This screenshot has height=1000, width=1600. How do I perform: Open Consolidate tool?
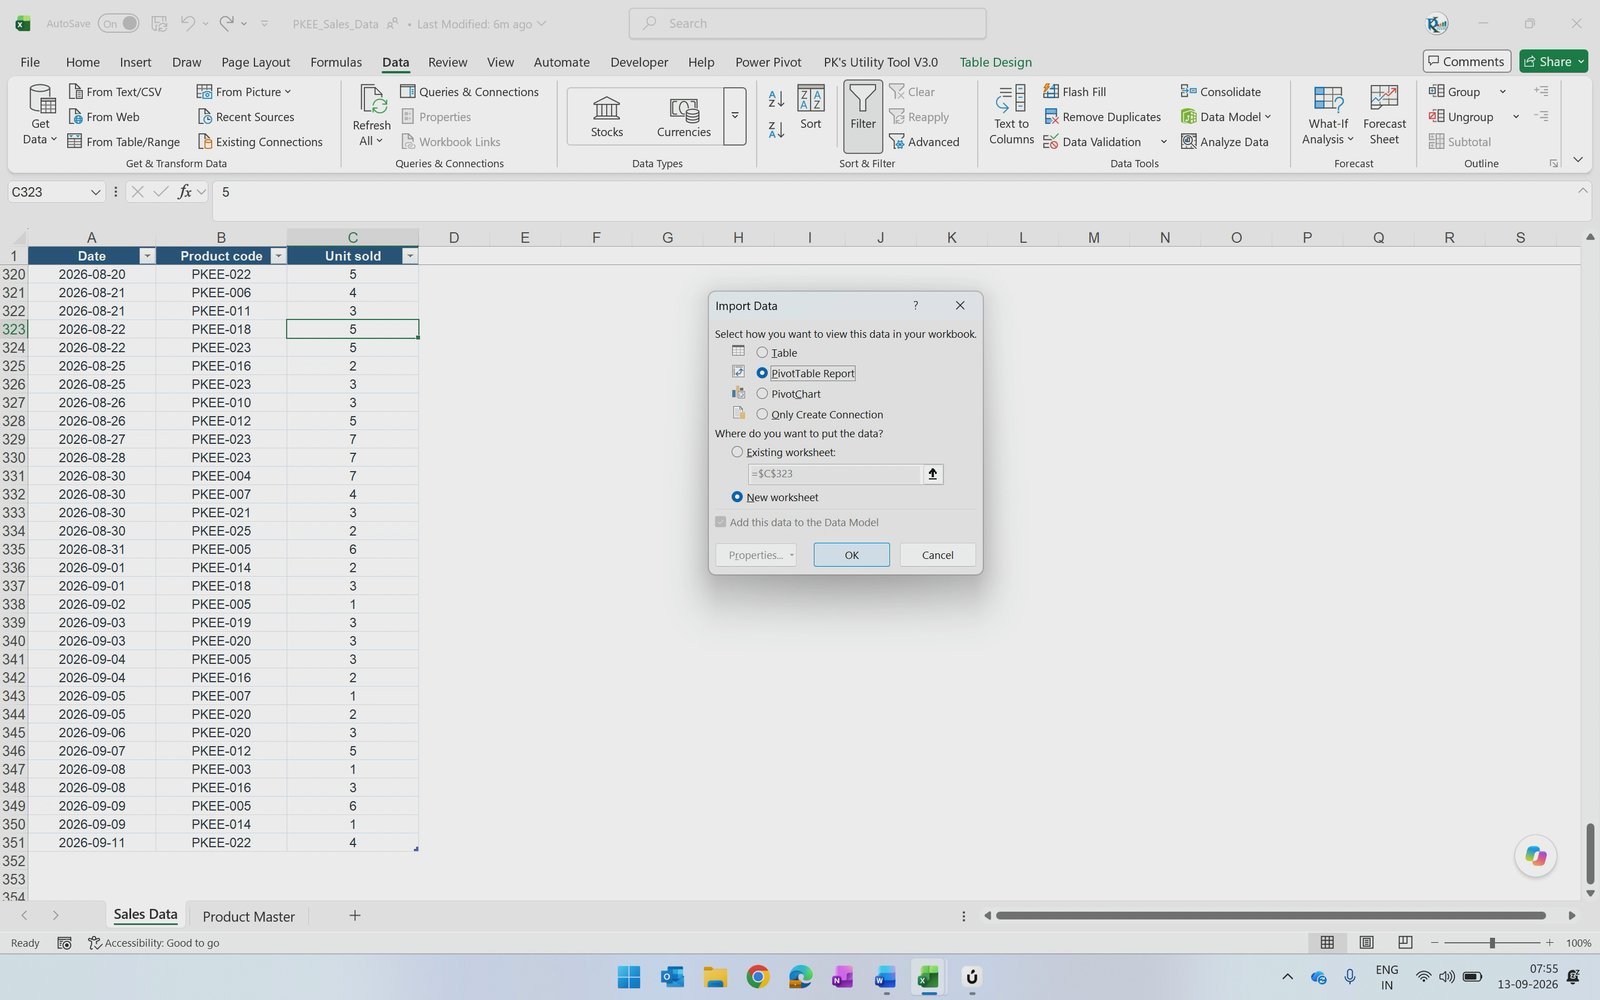click(1221, 91)
